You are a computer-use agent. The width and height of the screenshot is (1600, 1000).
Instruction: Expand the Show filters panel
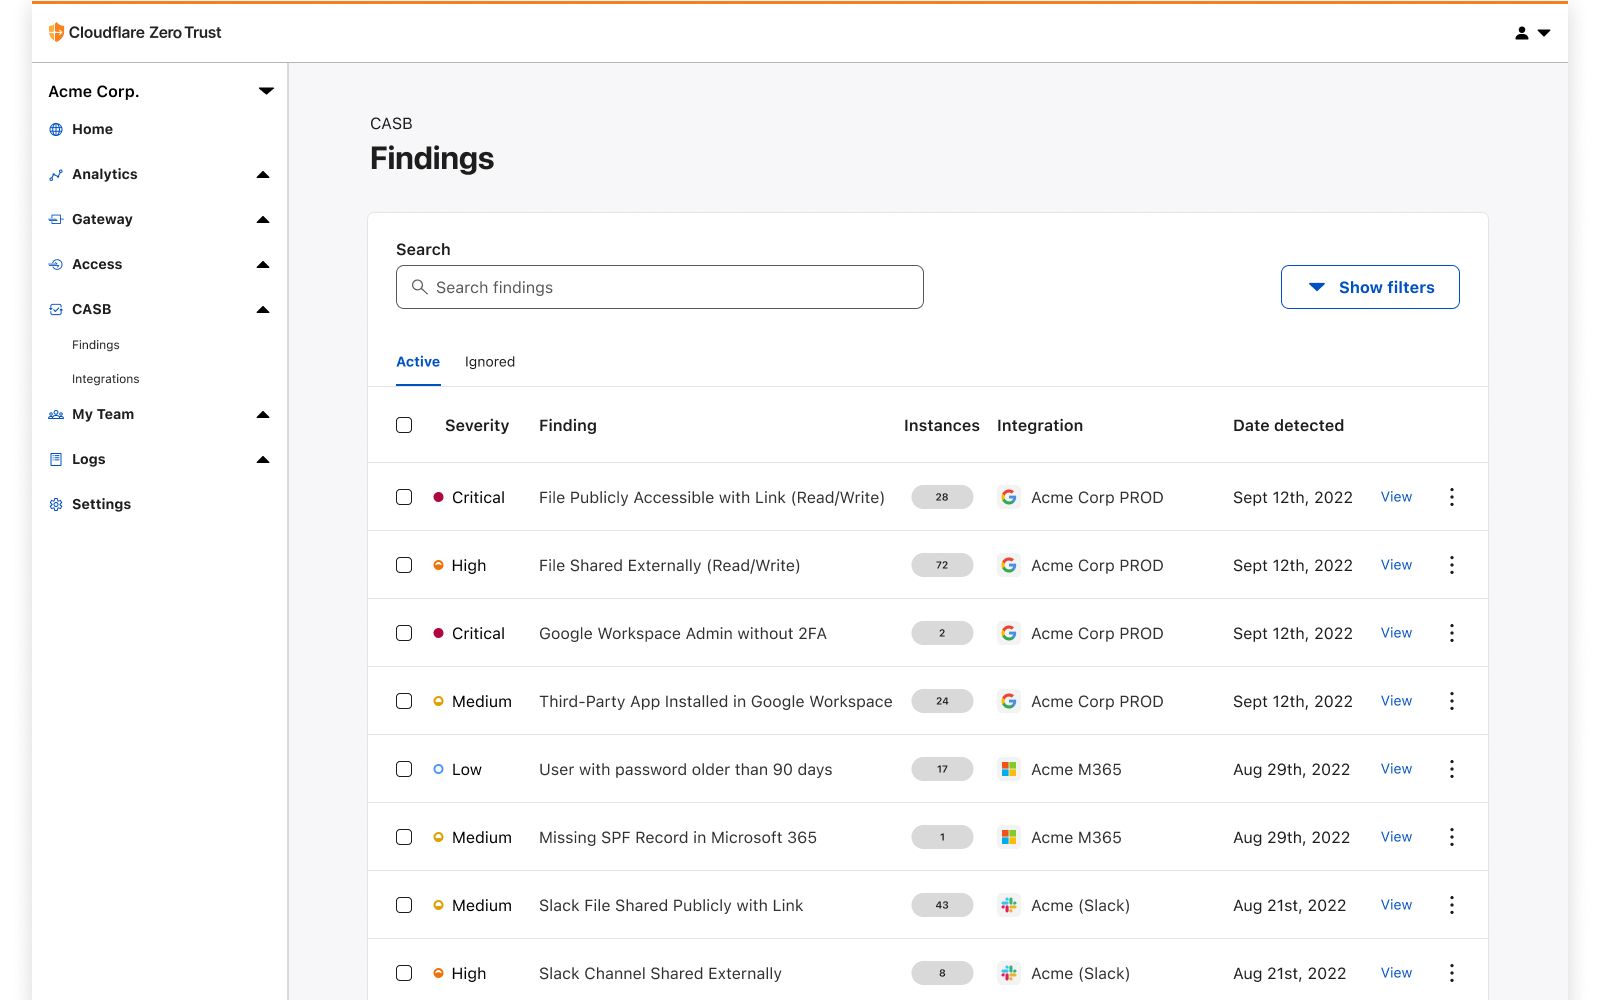(1370, 287)
